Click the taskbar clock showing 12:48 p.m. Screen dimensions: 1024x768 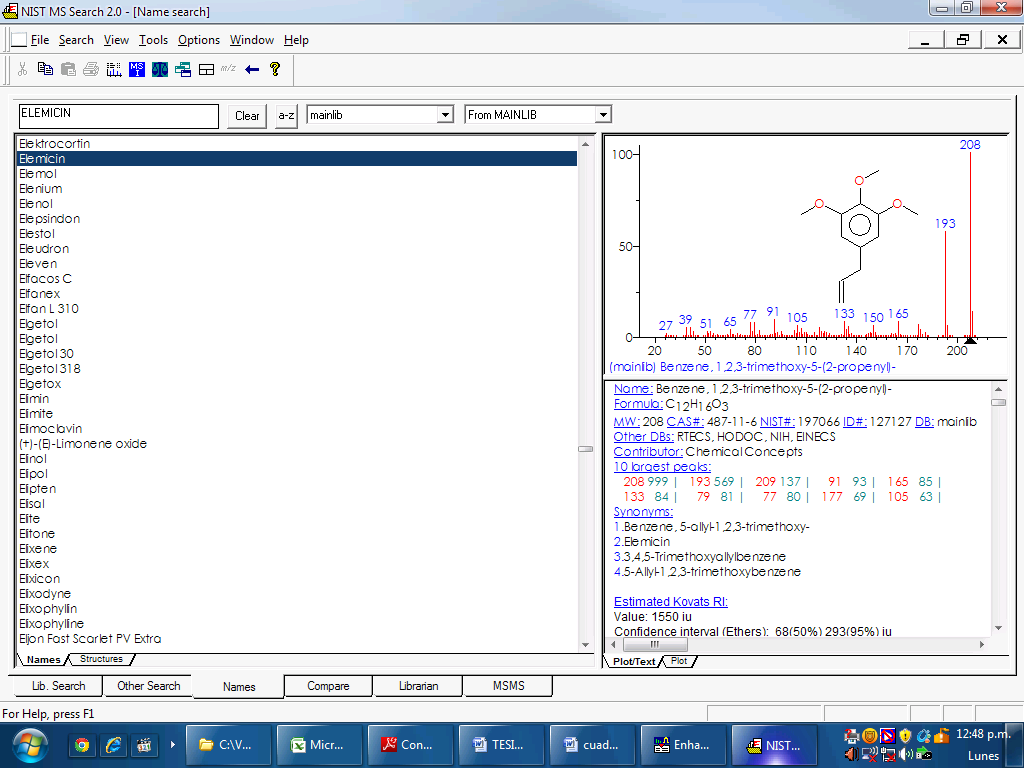click(982, 734)
